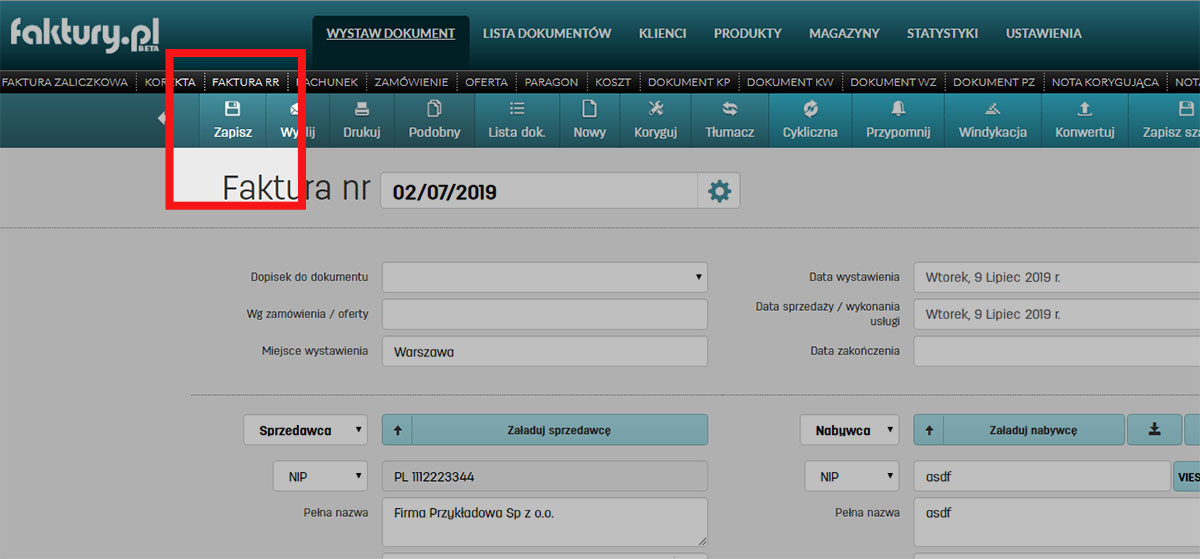Switch to Lista Dokumentów menu
The width and height of the screenshot is (1200, 559).
546,33
